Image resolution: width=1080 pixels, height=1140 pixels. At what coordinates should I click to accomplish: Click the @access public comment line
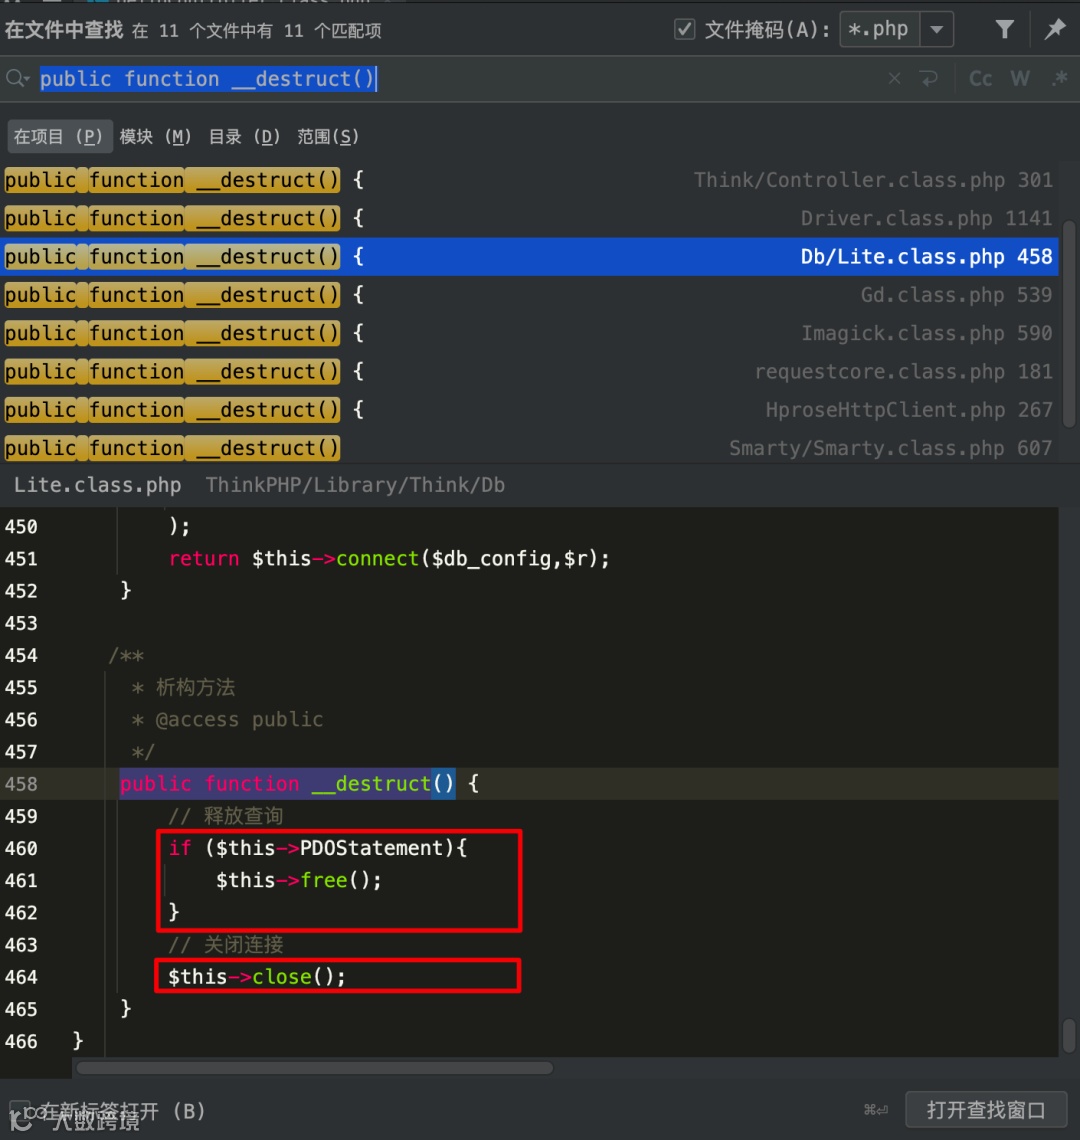[x=227, y=720]
